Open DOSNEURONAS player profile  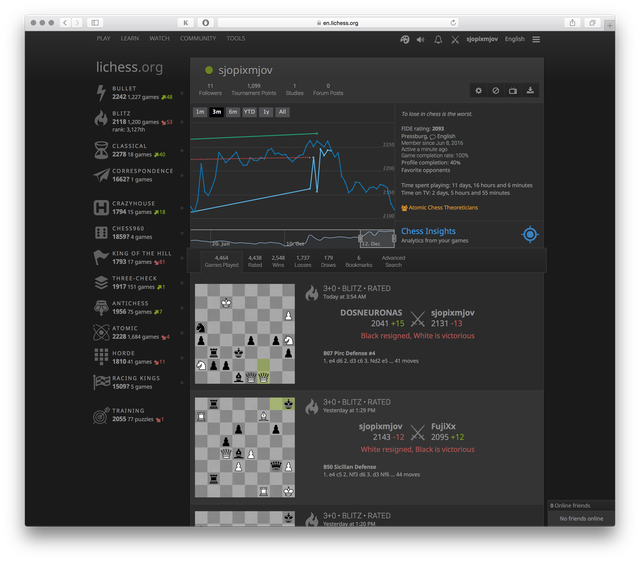(371, 313)
